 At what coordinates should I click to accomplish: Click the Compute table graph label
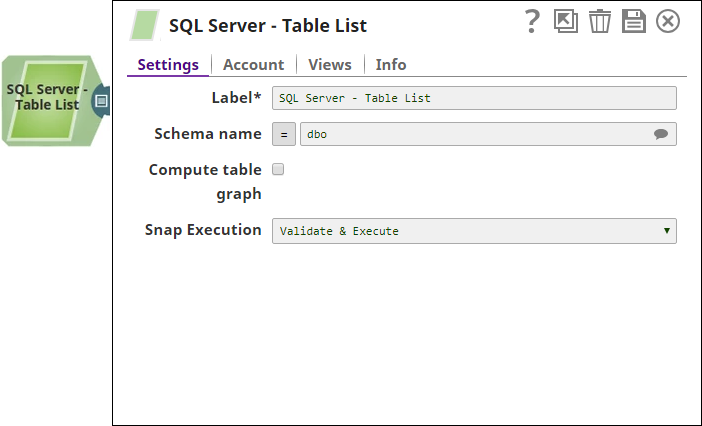[205, 182]
